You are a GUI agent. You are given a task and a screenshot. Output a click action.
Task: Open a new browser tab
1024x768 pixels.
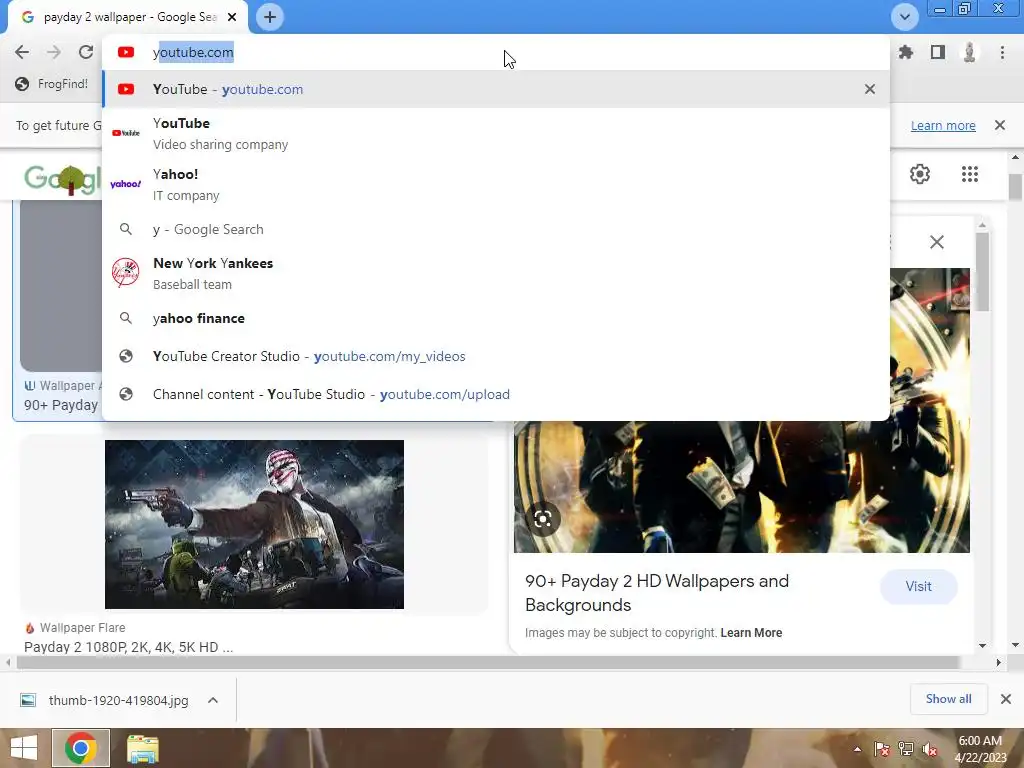(270, 17)
